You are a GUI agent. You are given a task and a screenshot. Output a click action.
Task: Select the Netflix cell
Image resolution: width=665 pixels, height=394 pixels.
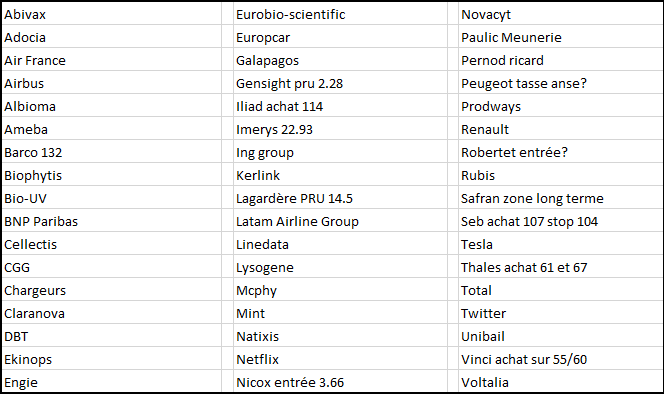[x=341, y=359]
